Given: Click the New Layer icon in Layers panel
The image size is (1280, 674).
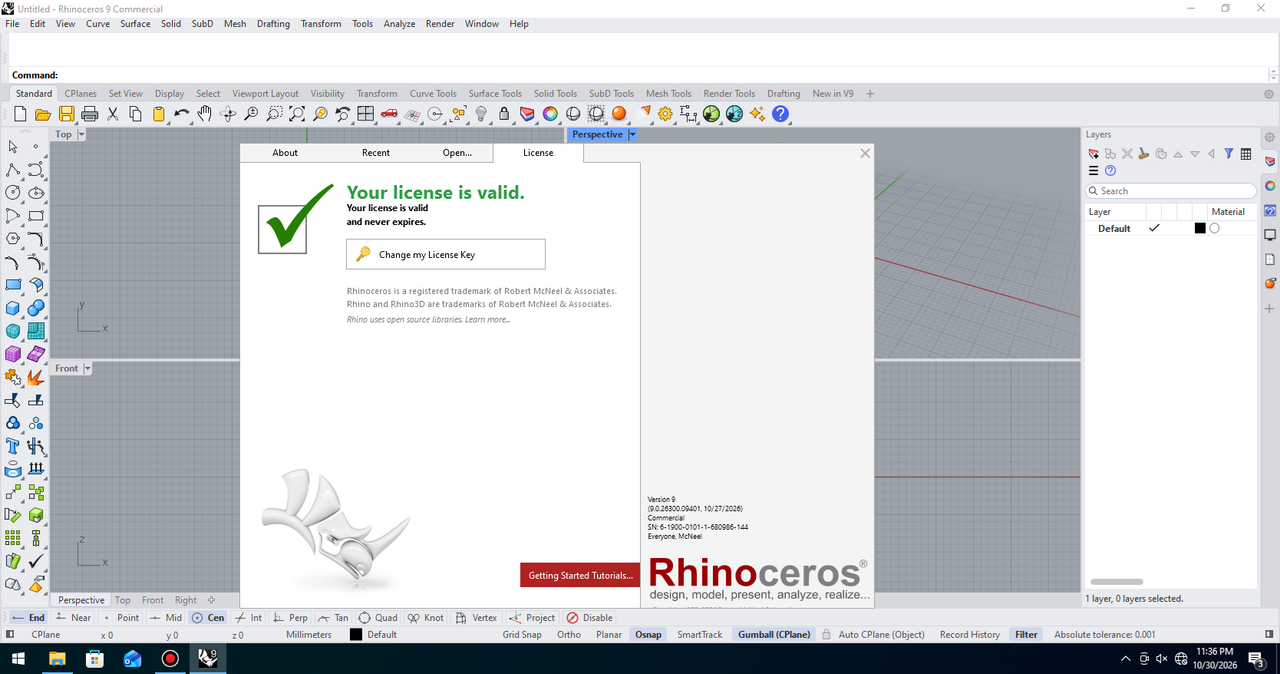Looking at the screenshot, I should (x=1093, y=154).
